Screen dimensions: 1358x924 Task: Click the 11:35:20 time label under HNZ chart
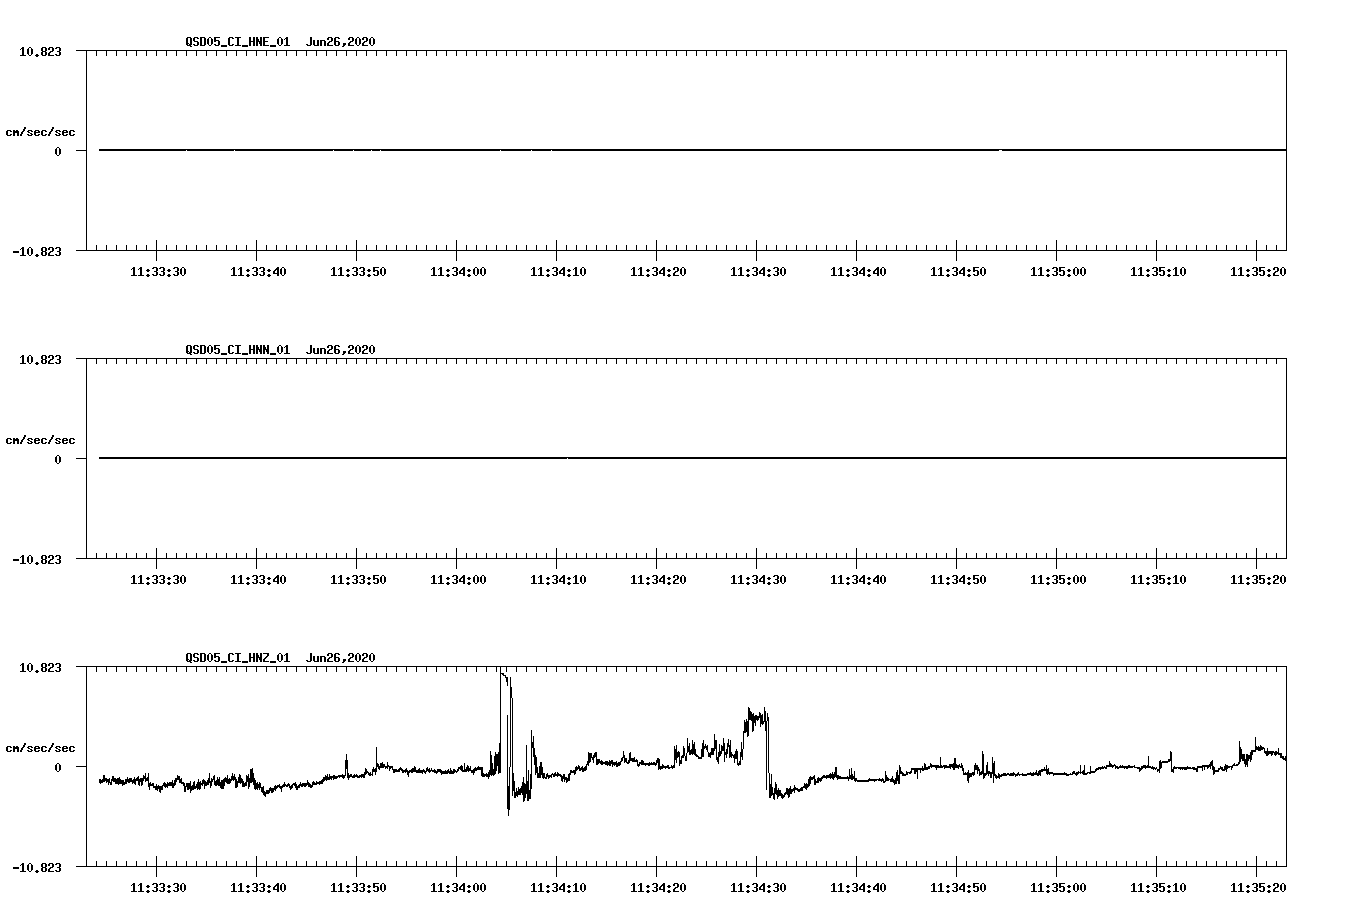pos(1258,888)
